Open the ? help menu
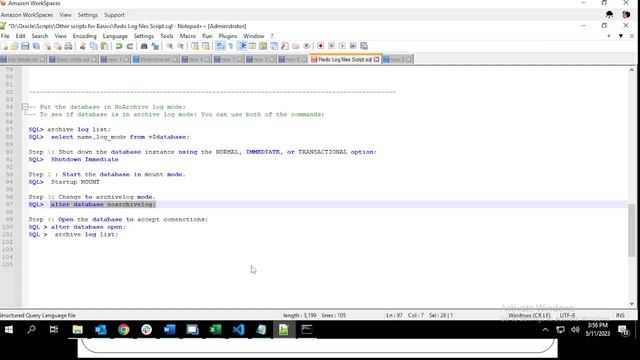640x360 pixels. [272, 36]
